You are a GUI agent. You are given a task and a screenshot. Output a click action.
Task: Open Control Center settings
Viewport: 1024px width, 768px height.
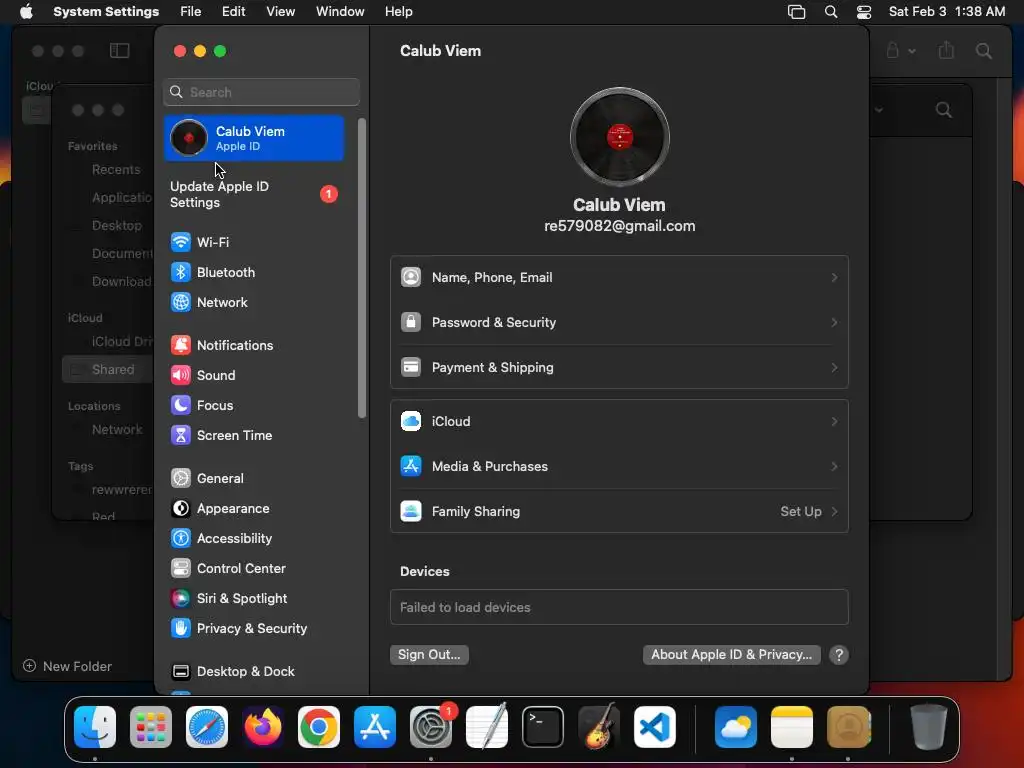253,569
